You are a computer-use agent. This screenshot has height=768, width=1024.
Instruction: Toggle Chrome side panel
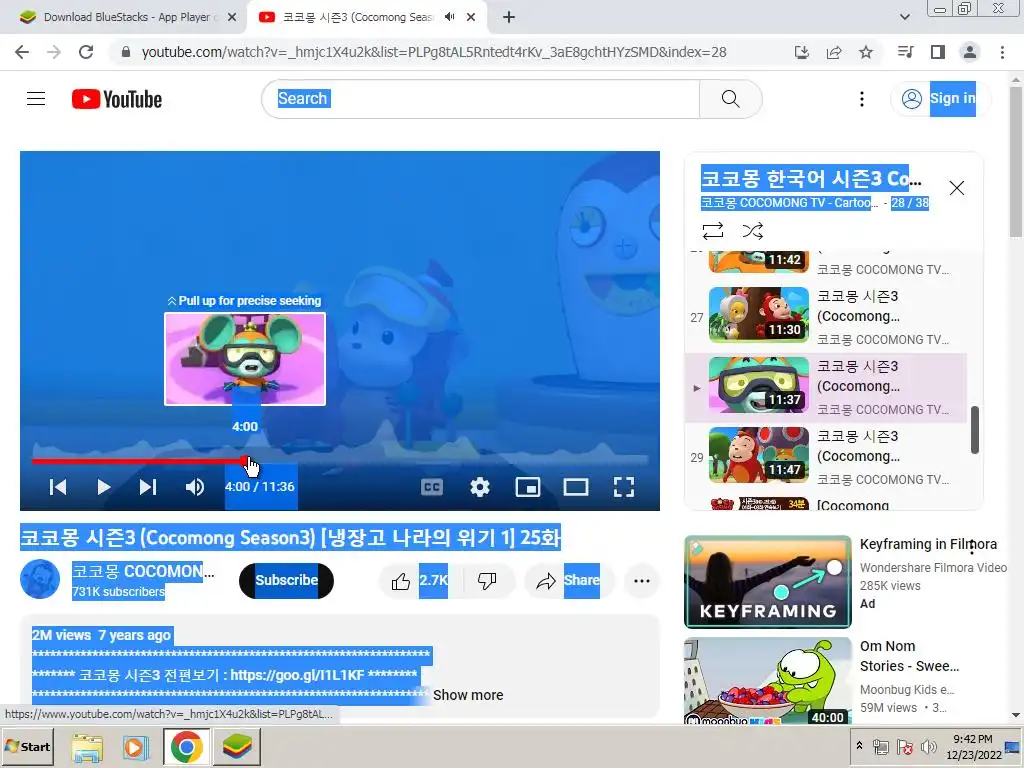(938, 52)
